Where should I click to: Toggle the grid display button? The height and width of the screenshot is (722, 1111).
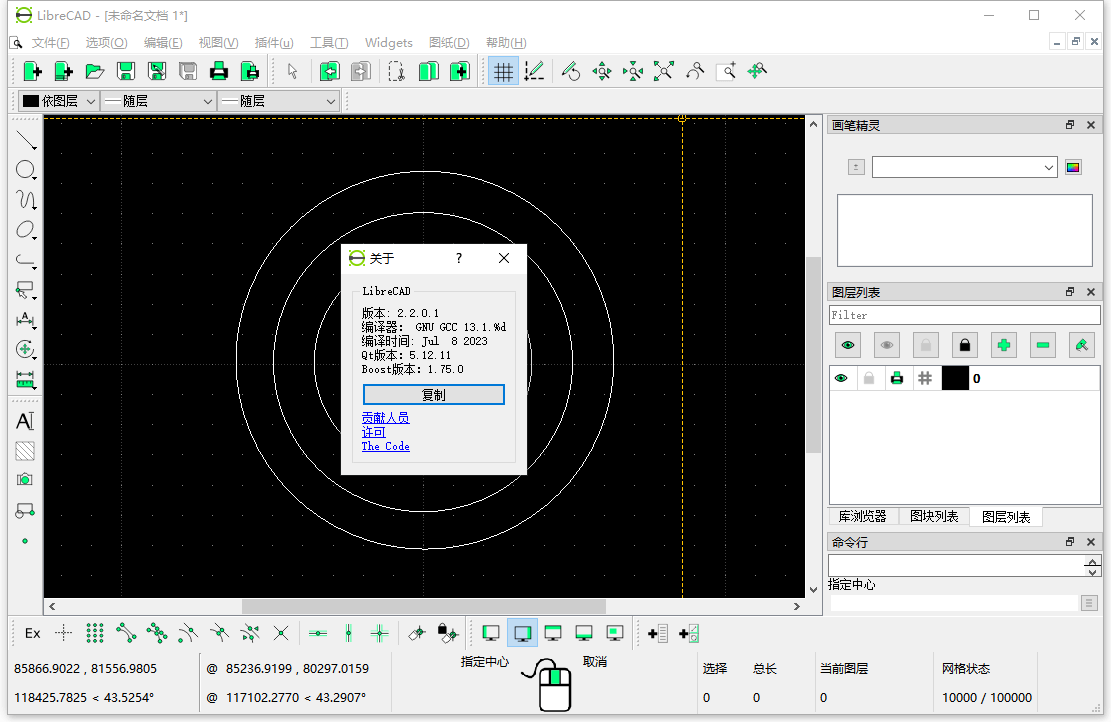pyautogui.click(x=503, y=72)
